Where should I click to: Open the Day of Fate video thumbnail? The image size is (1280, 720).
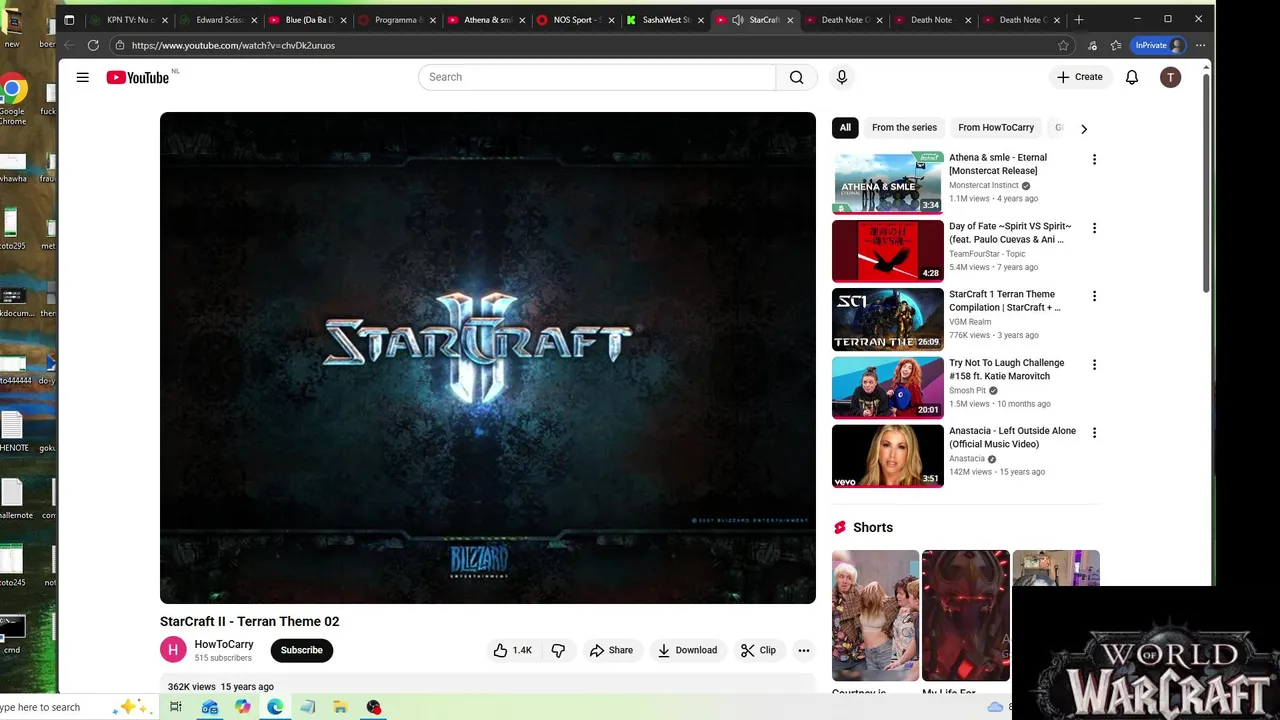(x=888, y=251)
